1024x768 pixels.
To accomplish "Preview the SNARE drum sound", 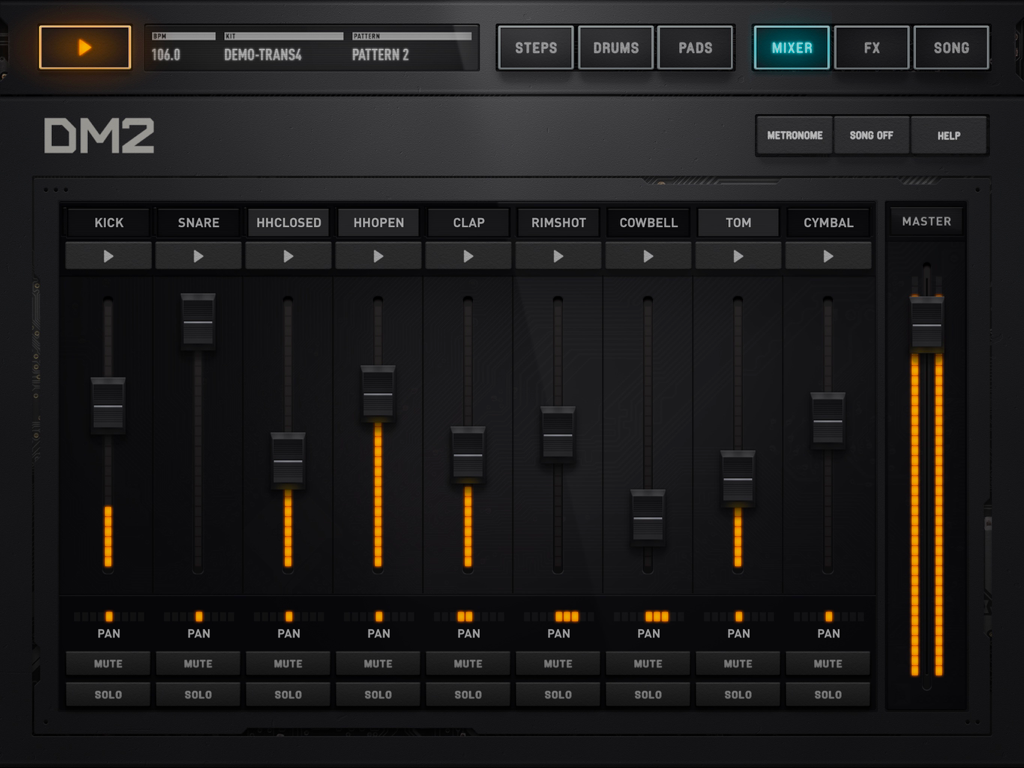I will (198, 255).
